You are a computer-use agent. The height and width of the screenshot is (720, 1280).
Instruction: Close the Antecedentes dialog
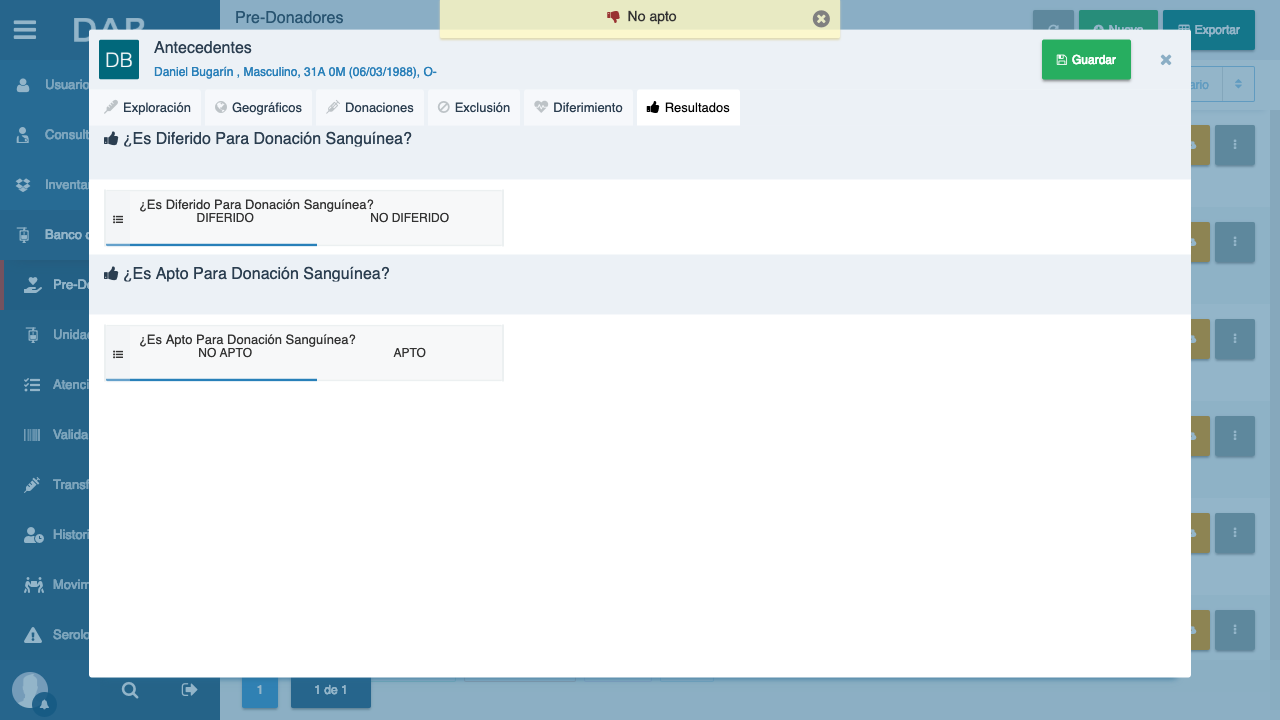[1166, 60]
